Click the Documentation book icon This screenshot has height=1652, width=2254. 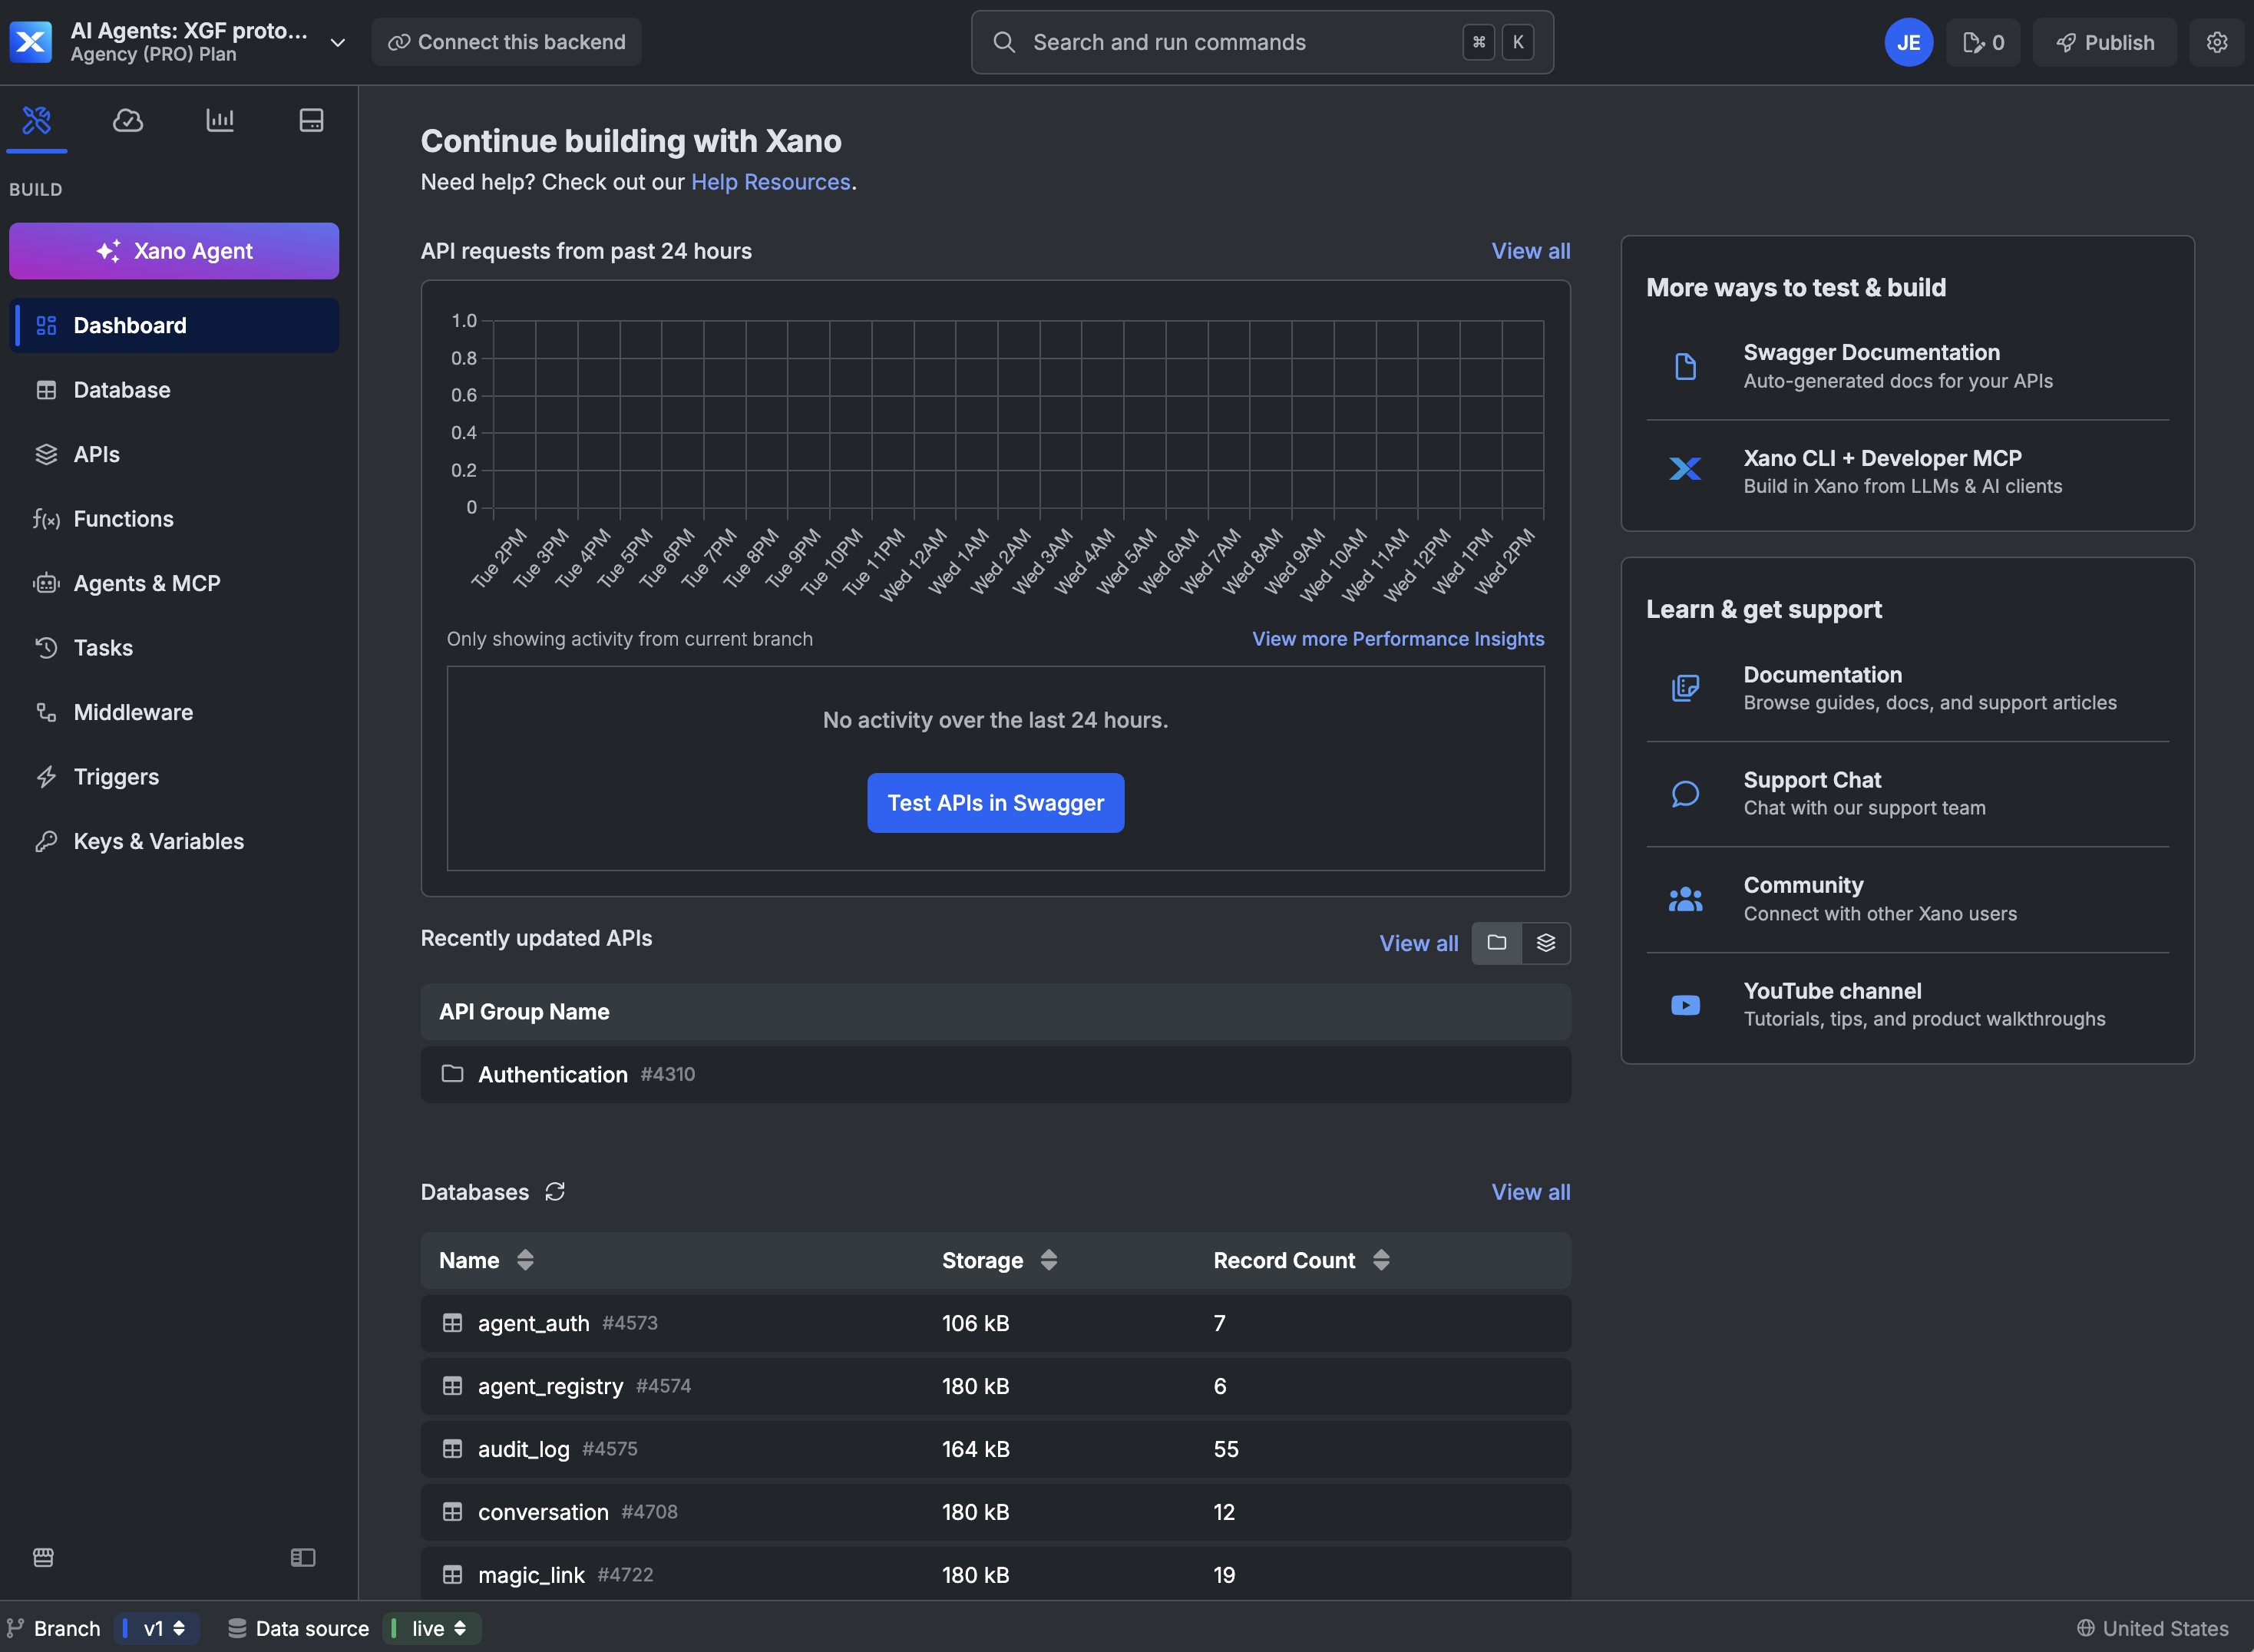[x=1685, y=688]
